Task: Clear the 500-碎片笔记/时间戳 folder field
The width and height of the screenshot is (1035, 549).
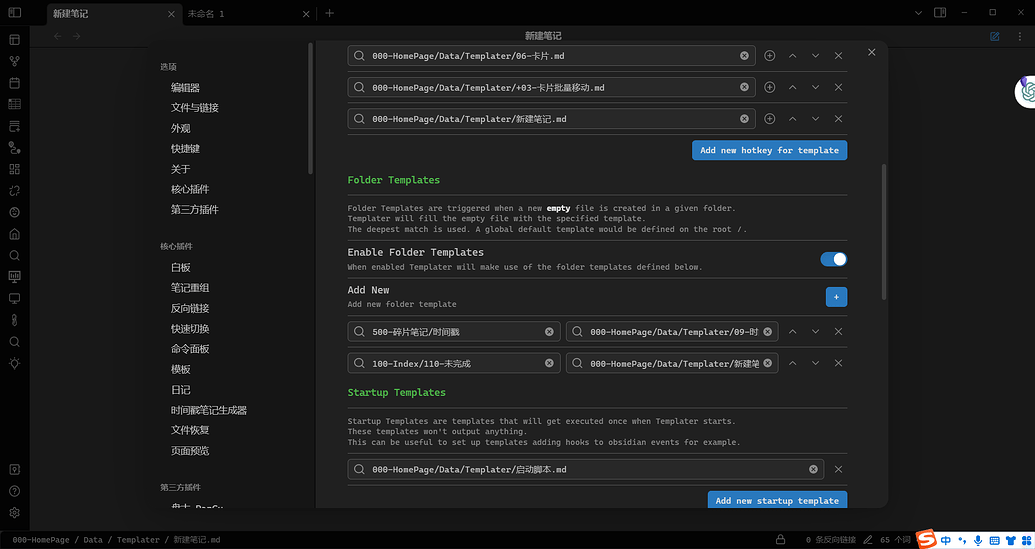Action: tap(549, 331)
